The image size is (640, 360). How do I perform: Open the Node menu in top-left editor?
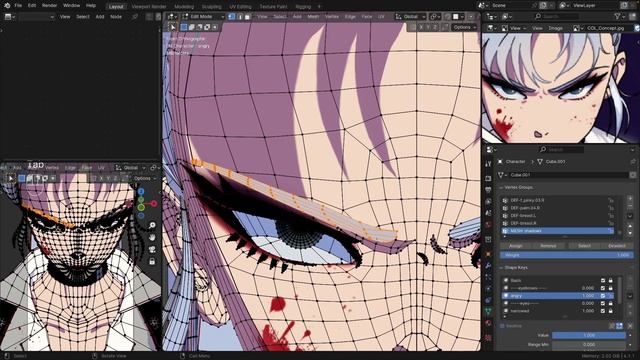point(116,17)
